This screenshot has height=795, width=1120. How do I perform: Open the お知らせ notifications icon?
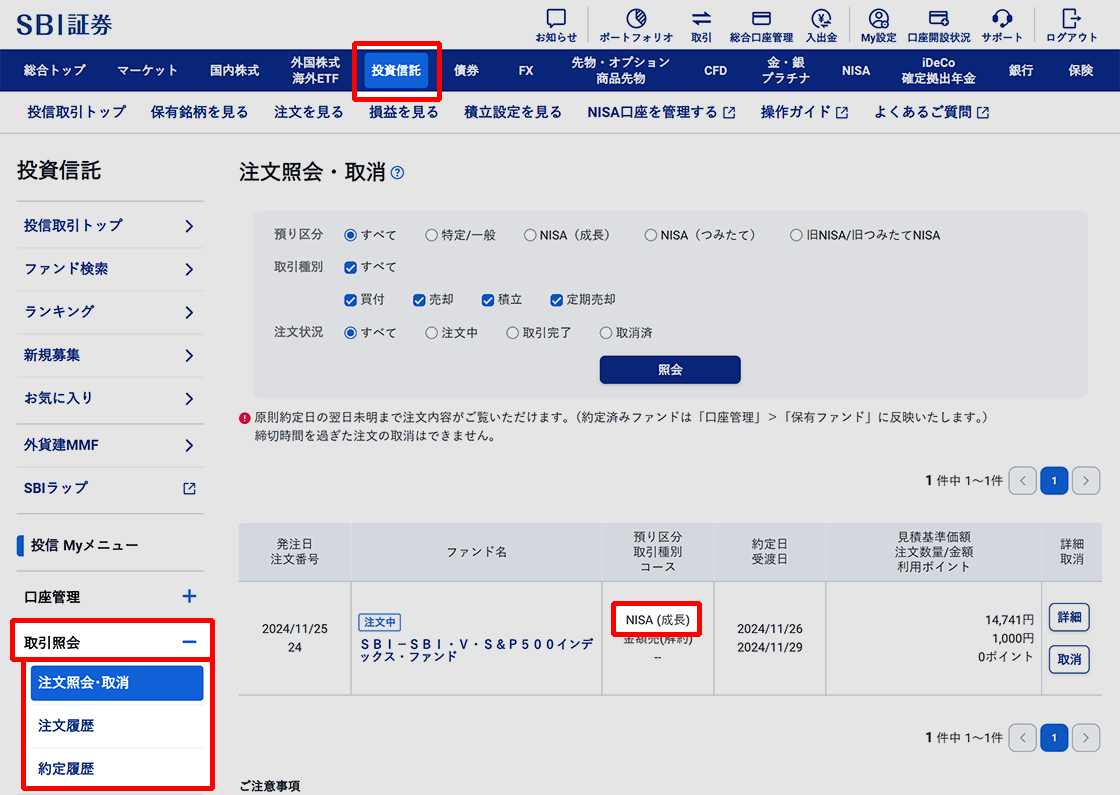coord(556,19)
